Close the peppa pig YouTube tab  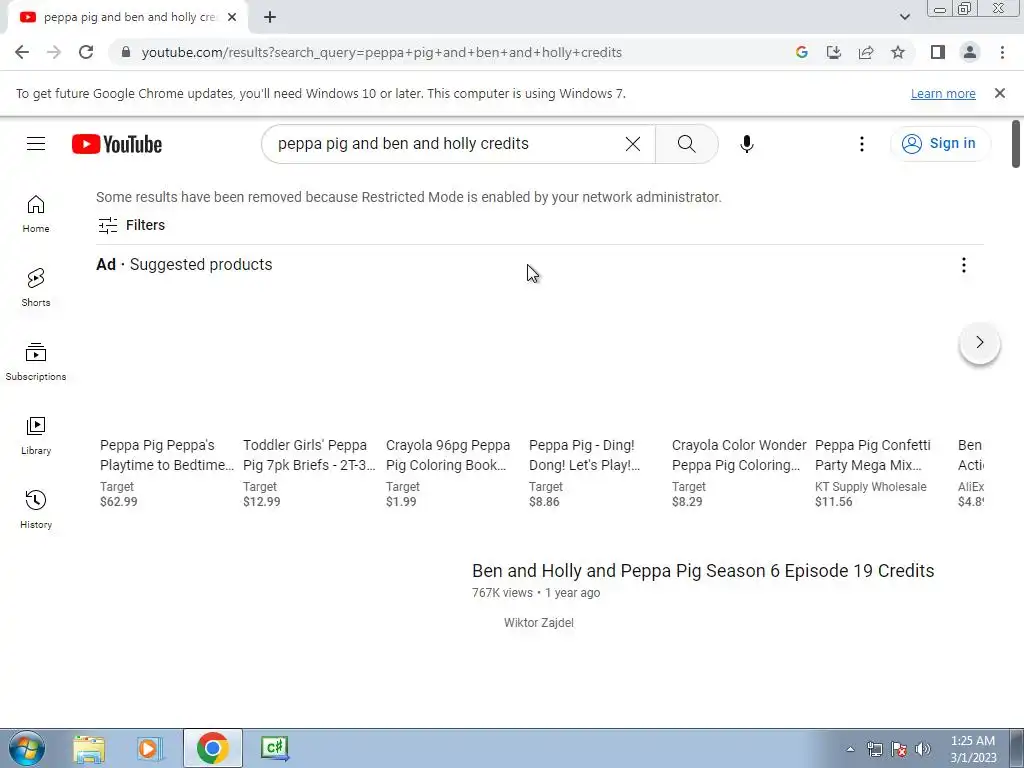[232, 18]
